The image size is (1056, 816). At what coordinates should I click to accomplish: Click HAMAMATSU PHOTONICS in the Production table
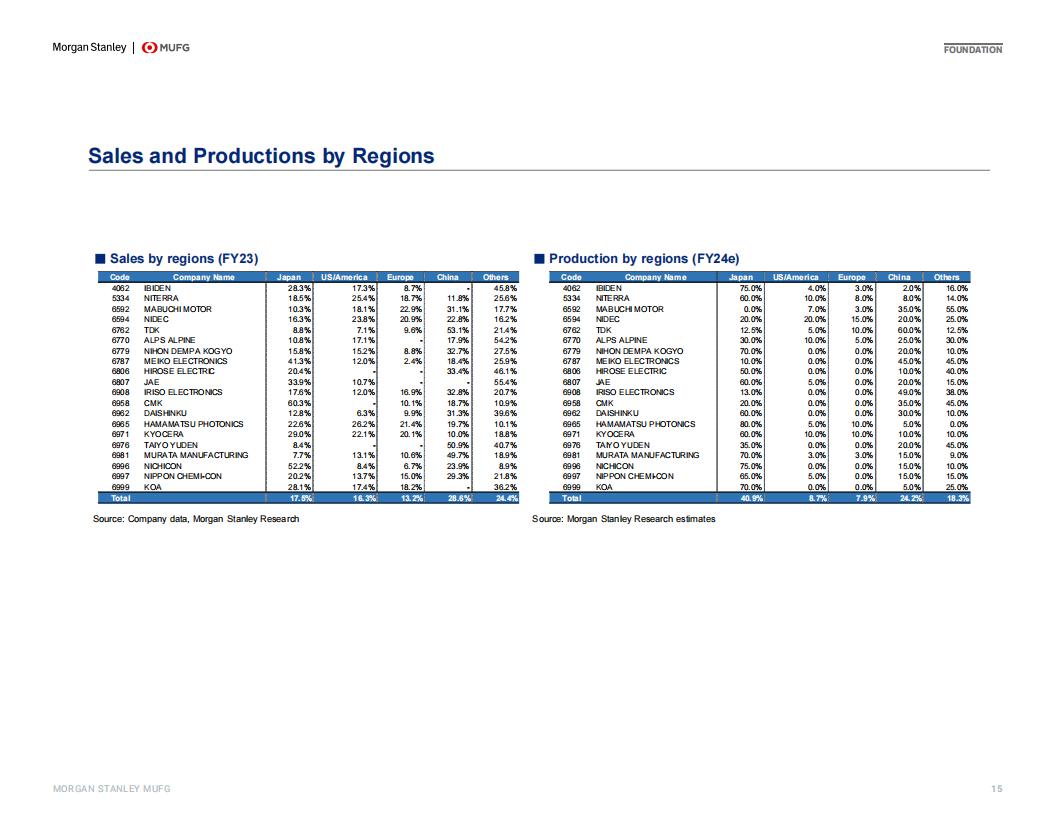pyautogui.click(x=645, y=424)
